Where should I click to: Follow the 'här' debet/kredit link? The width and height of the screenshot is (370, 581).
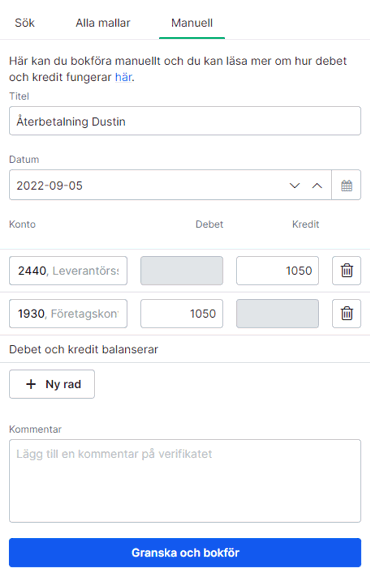click(x=123, y=77)
